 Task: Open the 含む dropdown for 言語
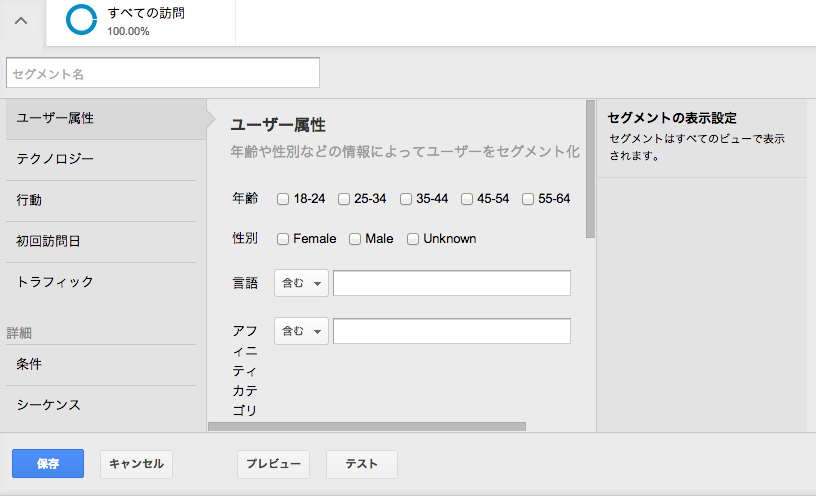[301, 283]
